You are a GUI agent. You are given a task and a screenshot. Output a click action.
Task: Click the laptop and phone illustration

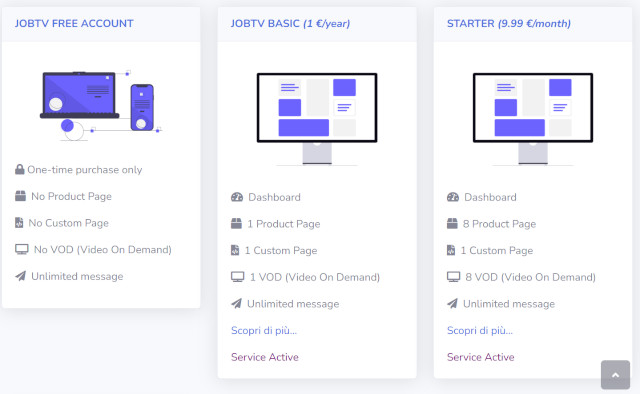click(101, 105)
